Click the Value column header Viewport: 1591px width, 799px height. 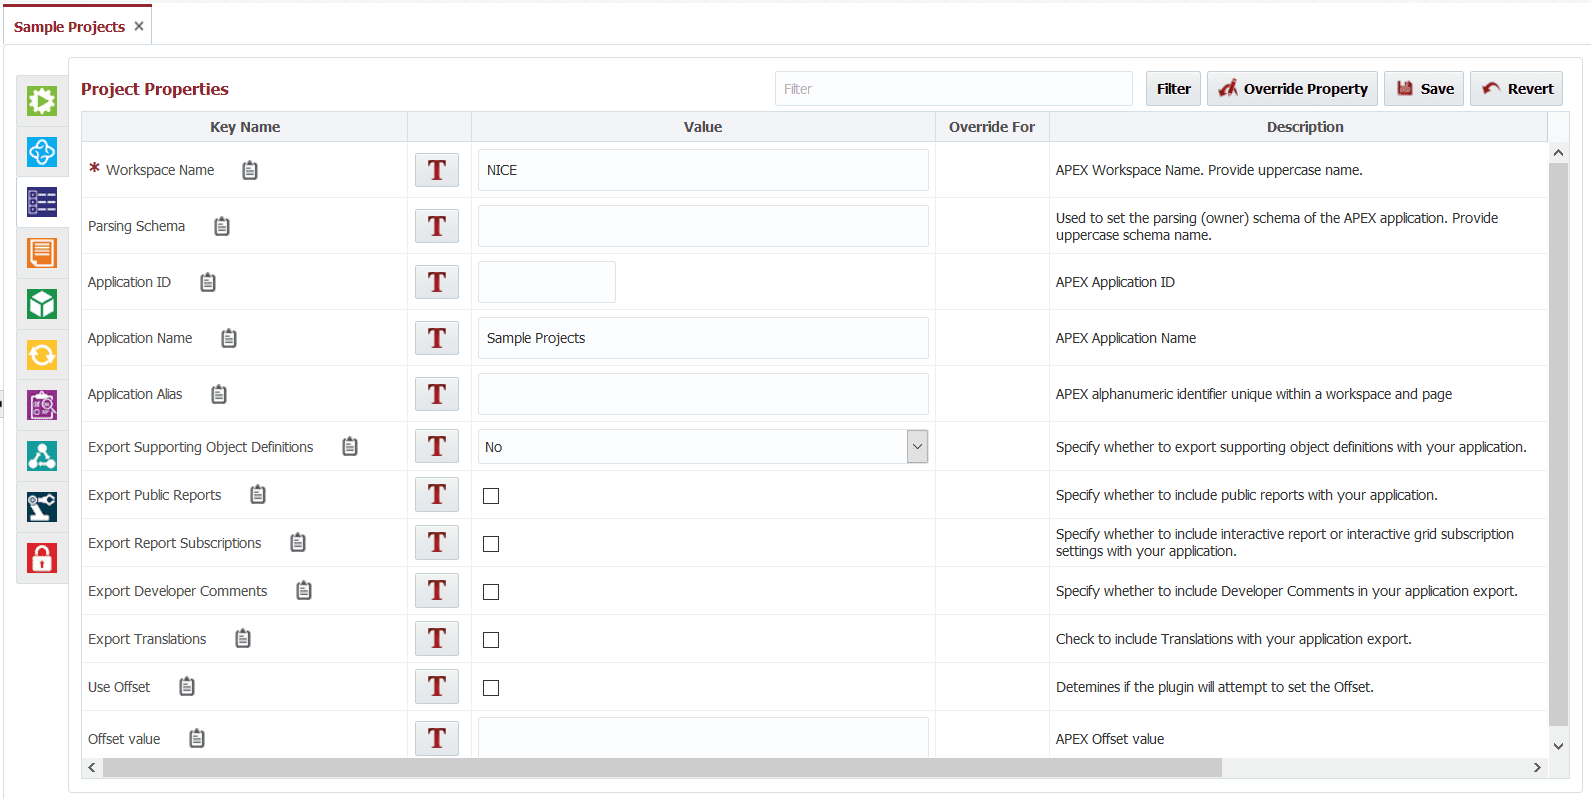point(703,127)
